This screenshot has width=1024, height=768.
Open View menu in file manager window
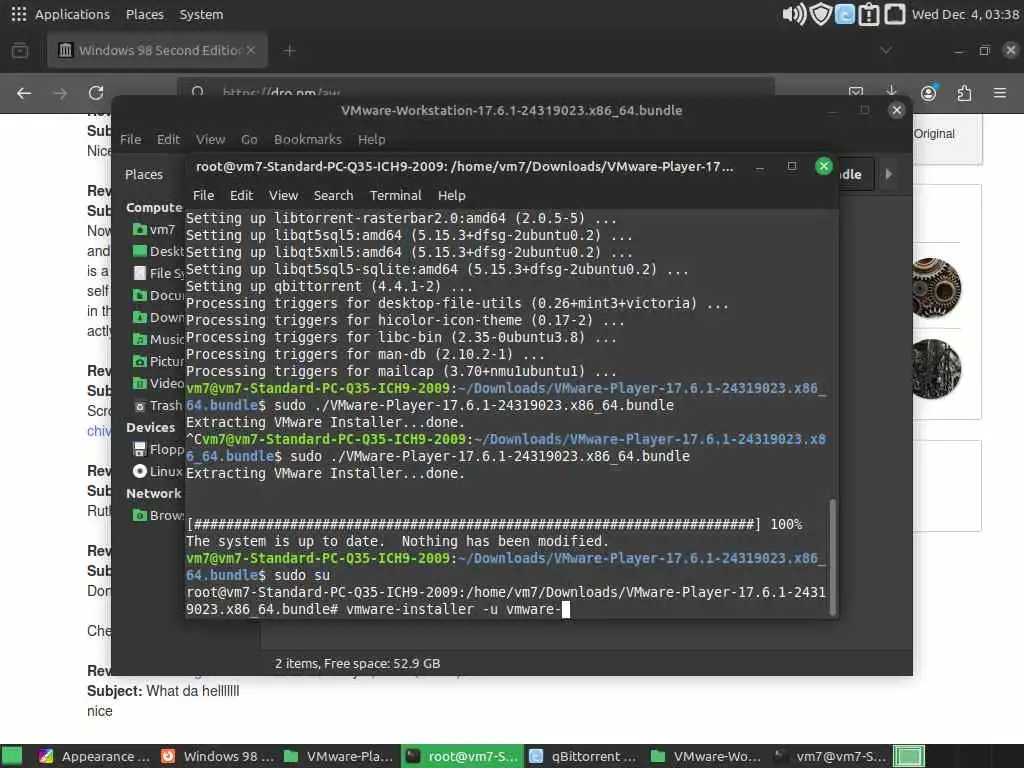(x=210, y=139)
